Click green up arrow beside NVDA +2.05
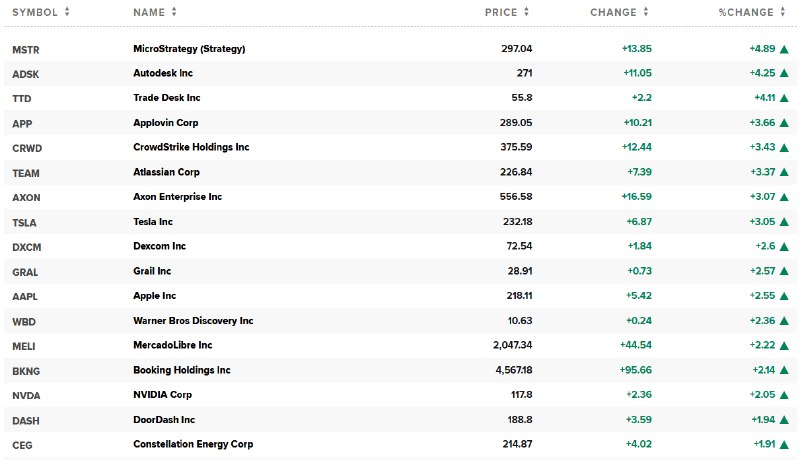 (x=784, y=395)
